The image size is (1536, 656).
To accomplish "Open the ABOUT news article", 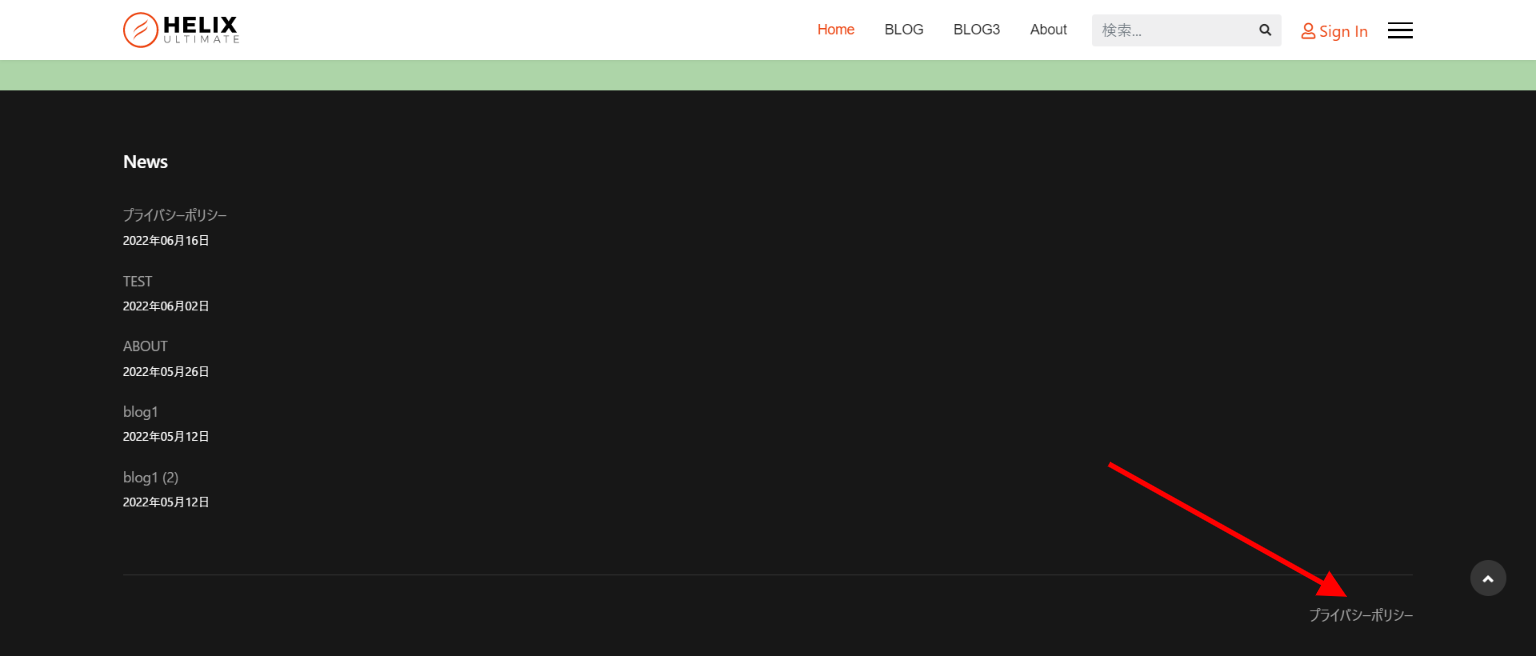I will [x=145, y=346].
